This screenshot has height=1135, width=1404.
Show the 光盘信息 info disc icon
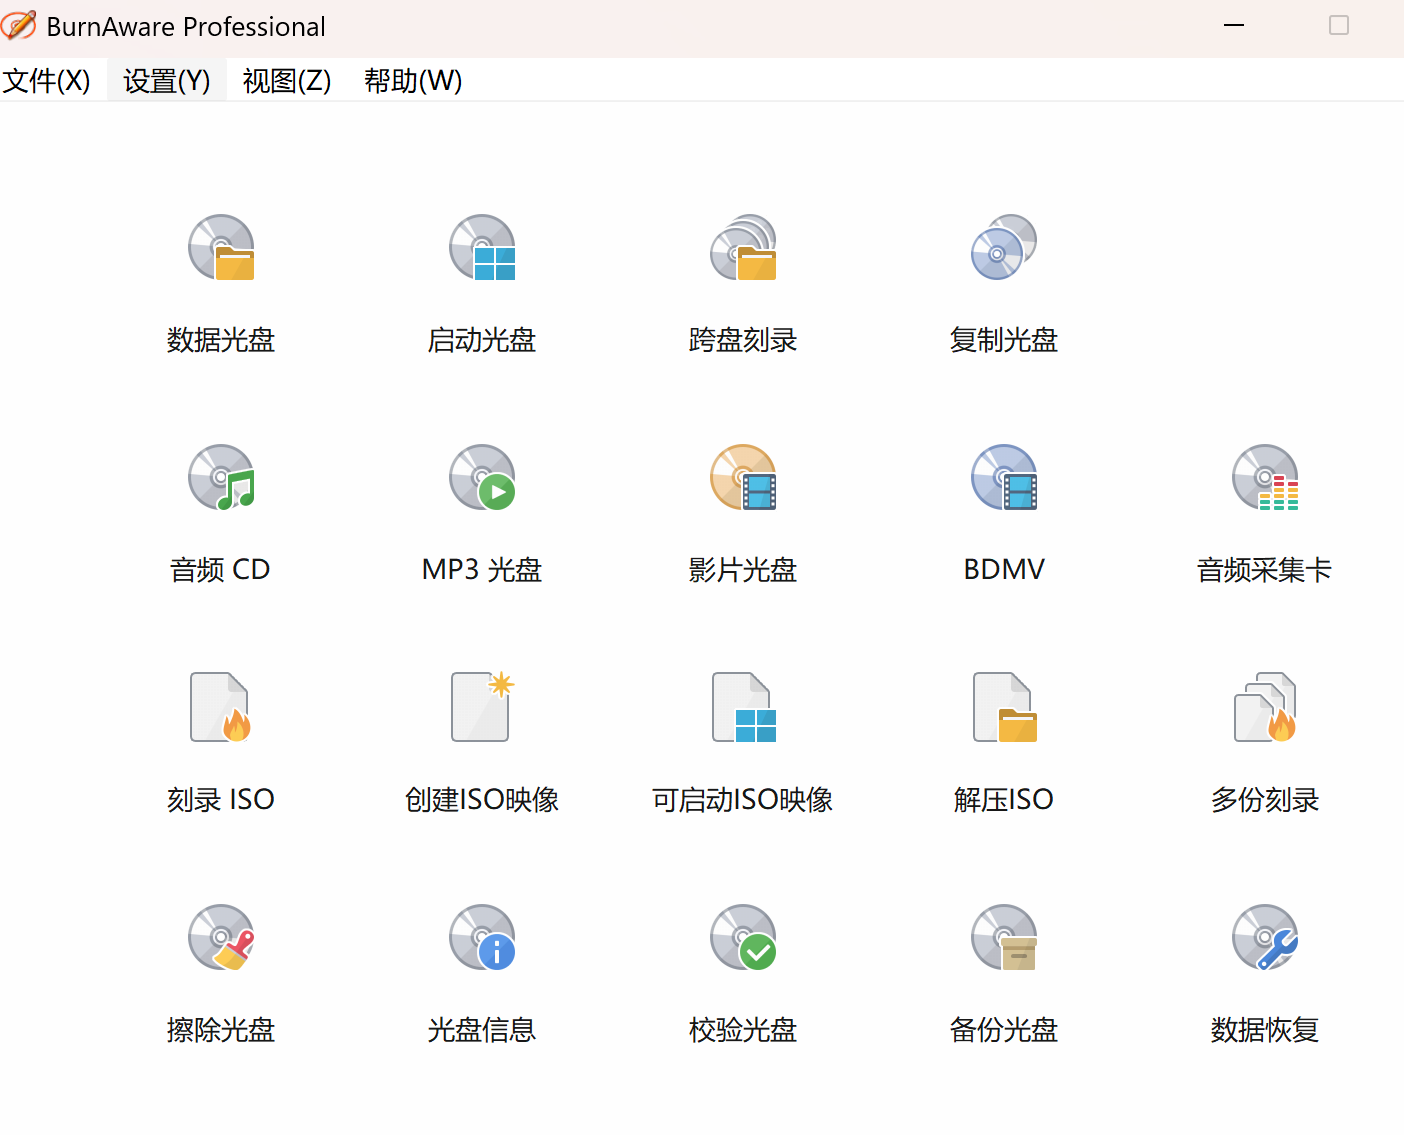[482, 937]
